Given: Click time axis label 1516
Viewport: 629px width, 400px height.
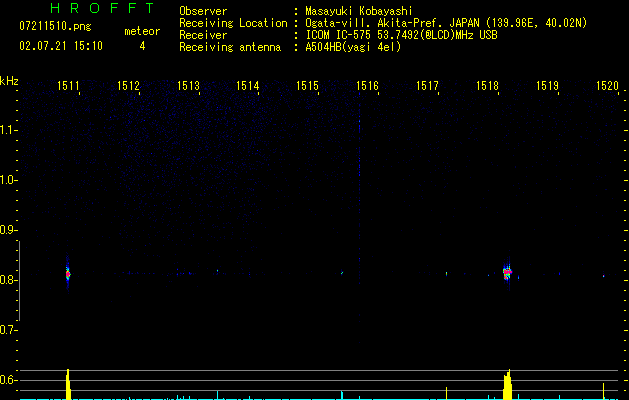Looking at the screenshot, I should pyautogui.click(x=367, y=86).
